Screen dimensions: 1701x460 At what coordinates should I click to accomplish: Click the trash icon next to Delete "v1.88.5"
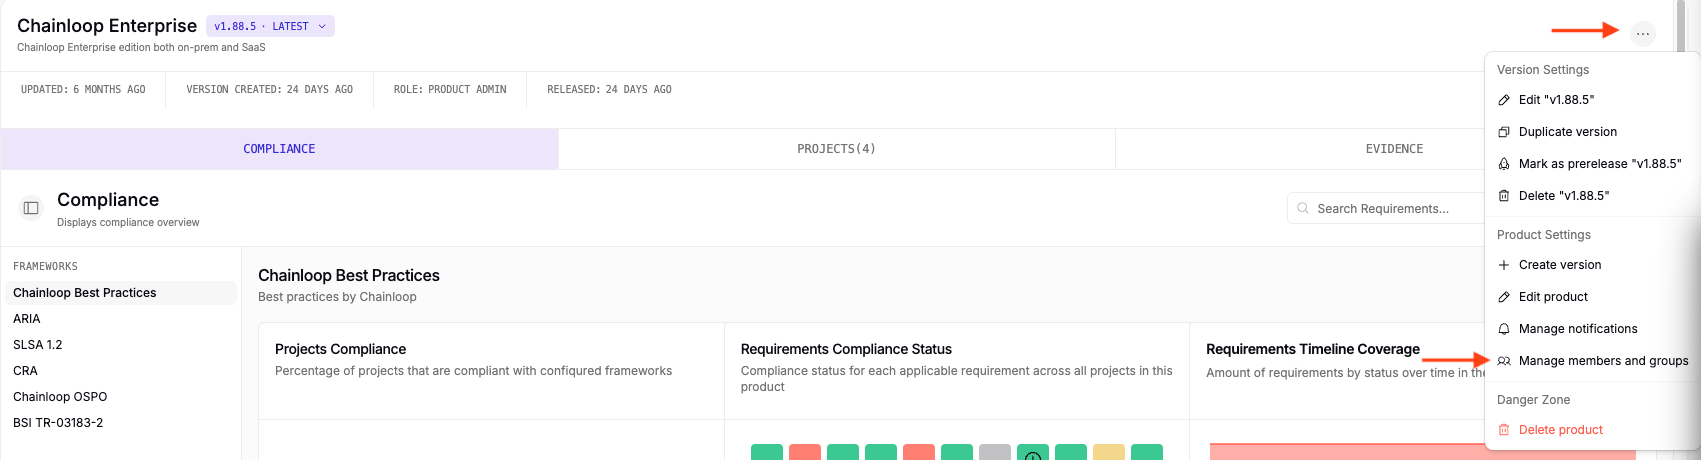[x=1504, y=196]
